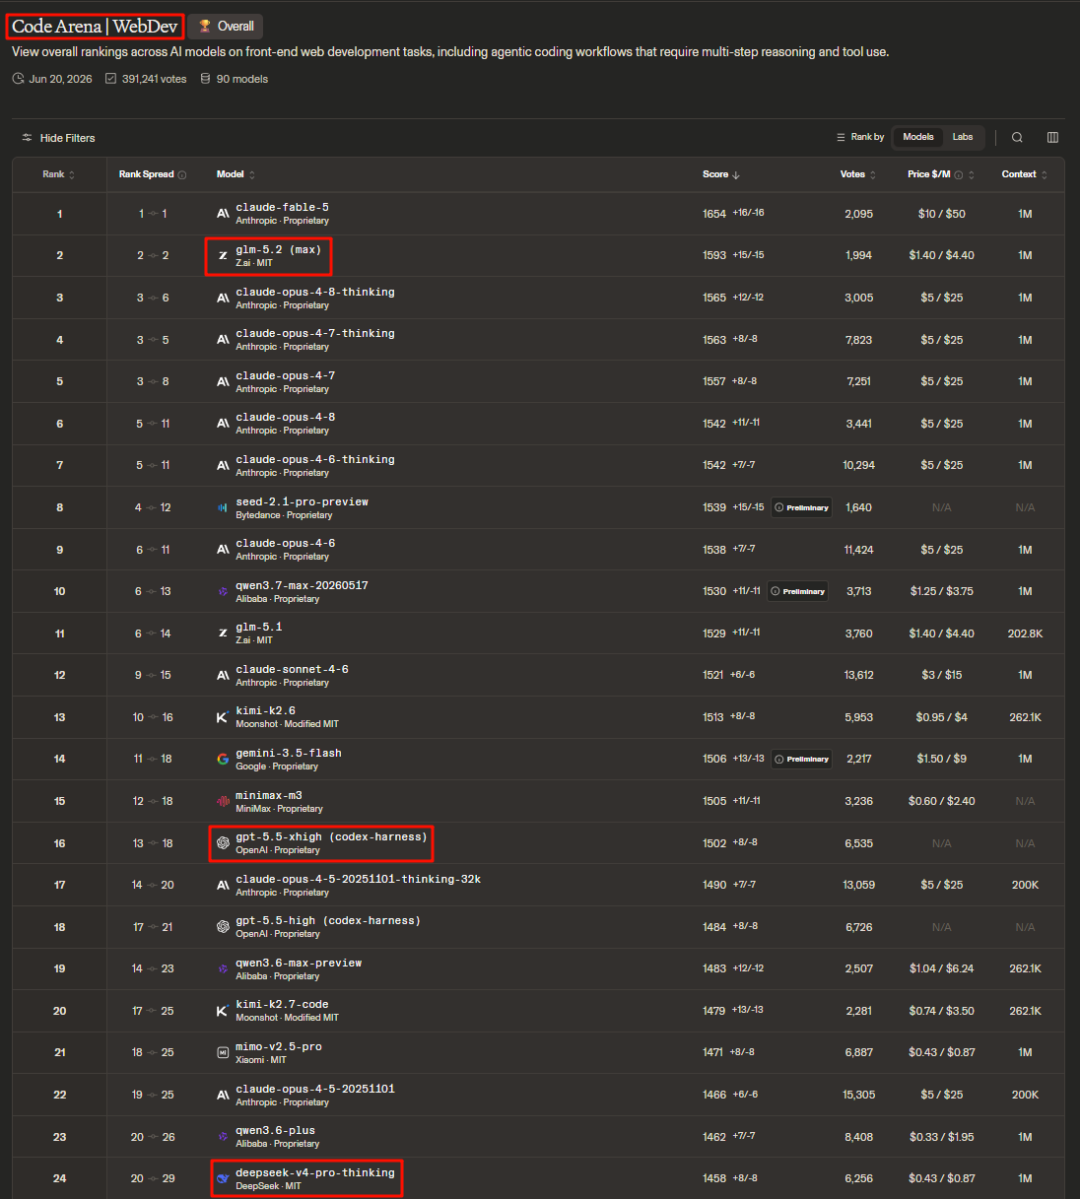The height and width of the screenshot is (1199, 1080).
Task: Click the Code Arena | WebDev title
Action: [95, 27]
